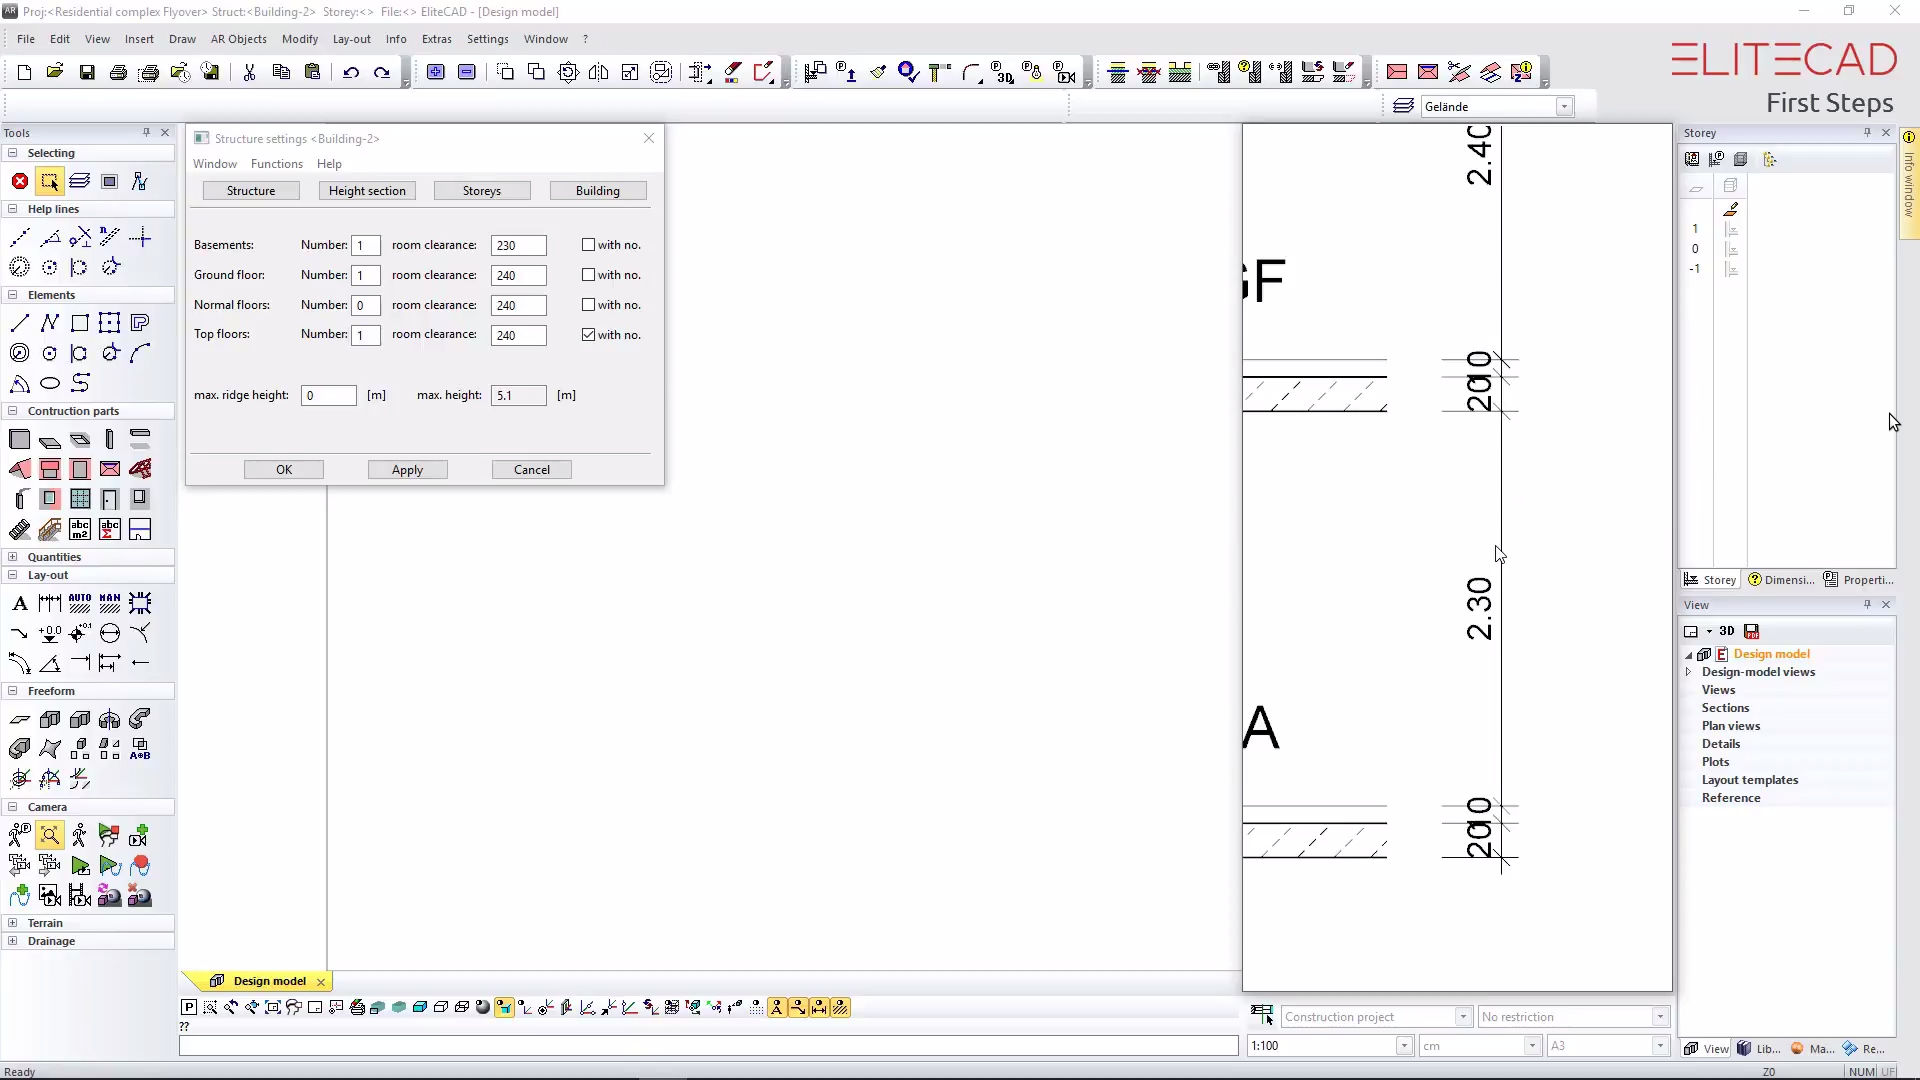
Task: Click the Top floors Number field
Action: tap(366, 336)
